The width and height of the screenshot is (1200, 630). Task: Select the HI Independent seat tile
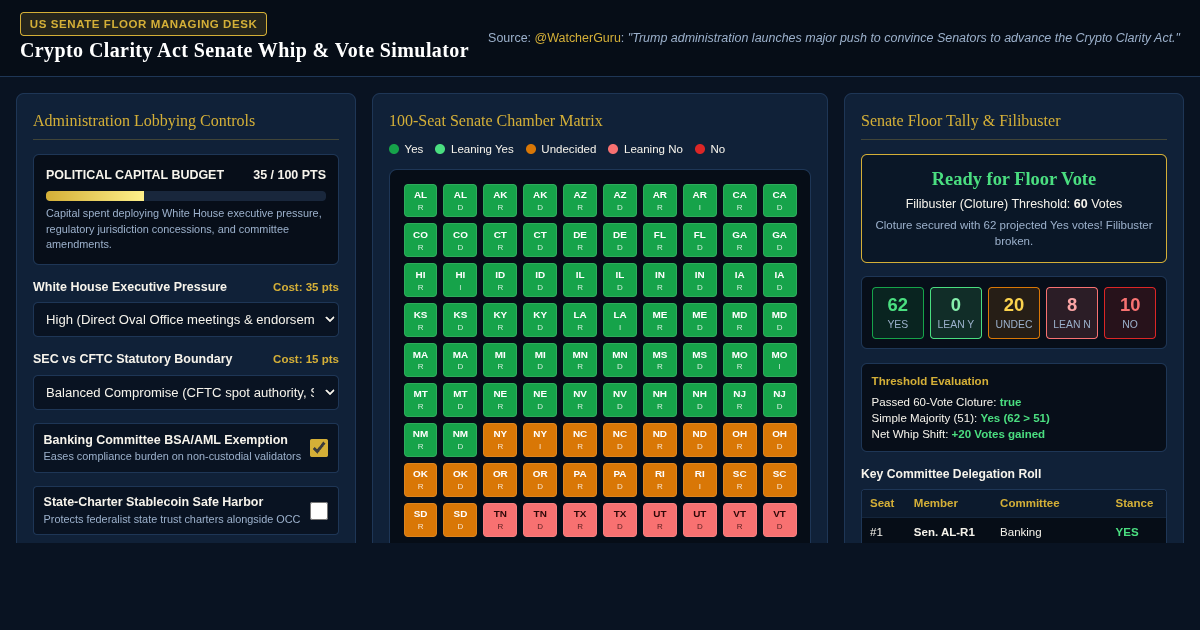[x=460, y=280]
